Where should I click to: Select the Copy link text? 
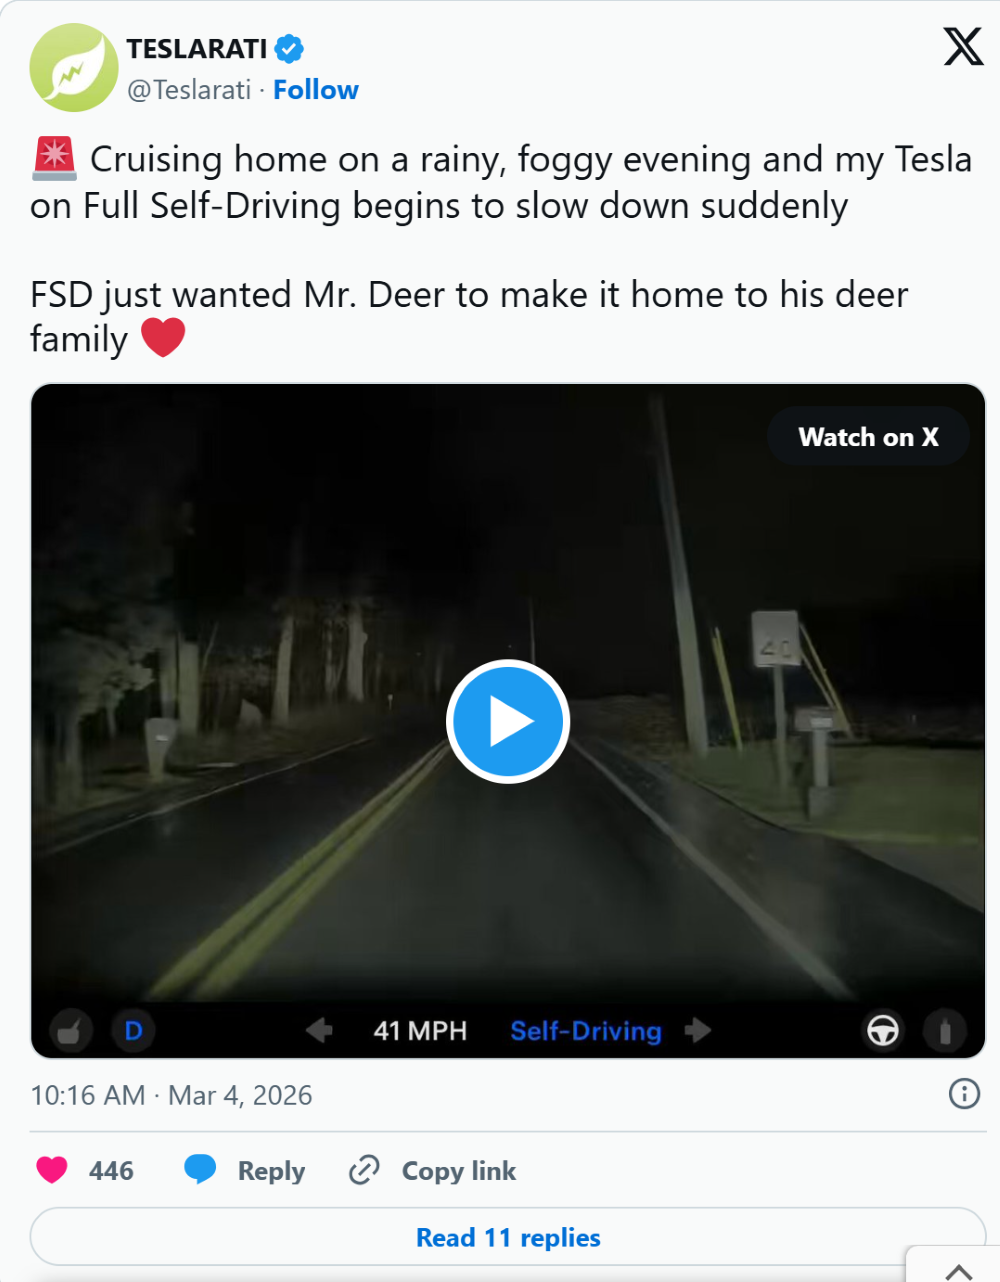pyautogui.click(x=459, y=1171)
